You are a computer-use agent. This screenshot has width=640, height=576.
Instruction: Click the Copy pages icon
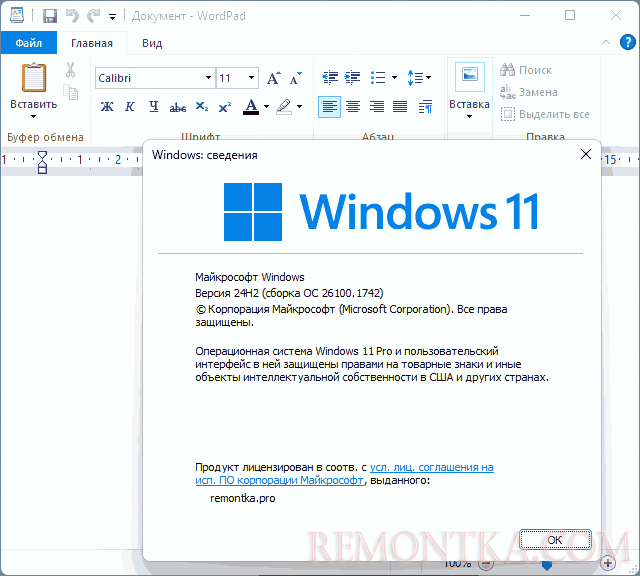tap(71, 92)
